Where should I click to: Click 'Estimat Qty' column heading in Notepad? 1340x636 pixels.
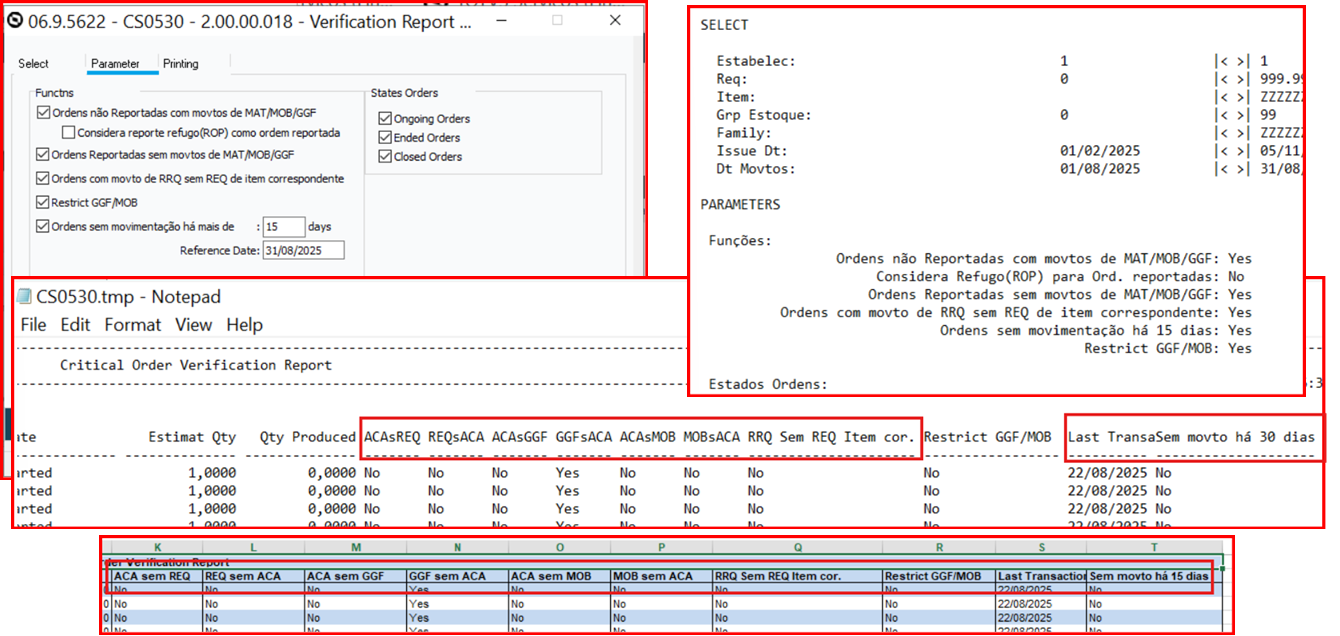click(192, 437)
